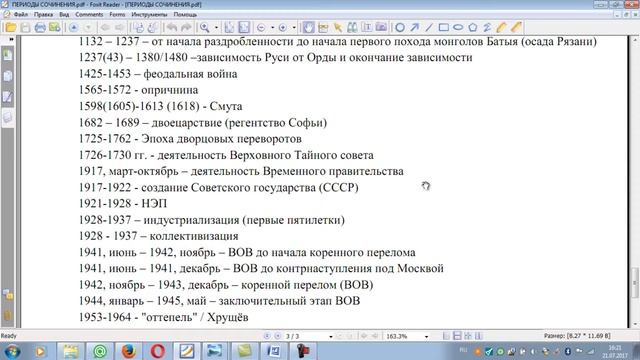Screen dimensions: 640x360
Task: Open the Файл menu
Action: point(21,14)
